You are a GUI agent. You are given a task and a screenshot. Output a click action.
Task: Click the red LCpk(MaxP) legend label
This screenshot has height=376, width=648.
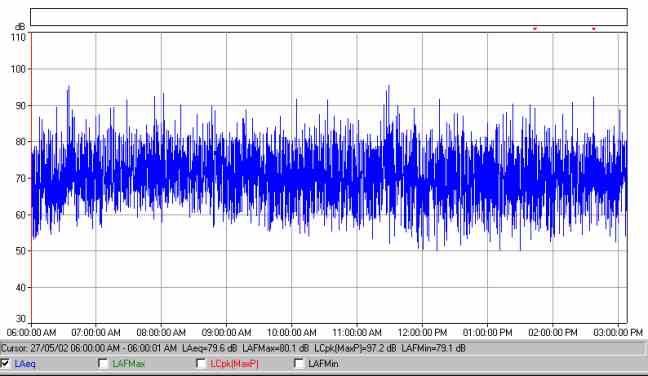(234, 364)
